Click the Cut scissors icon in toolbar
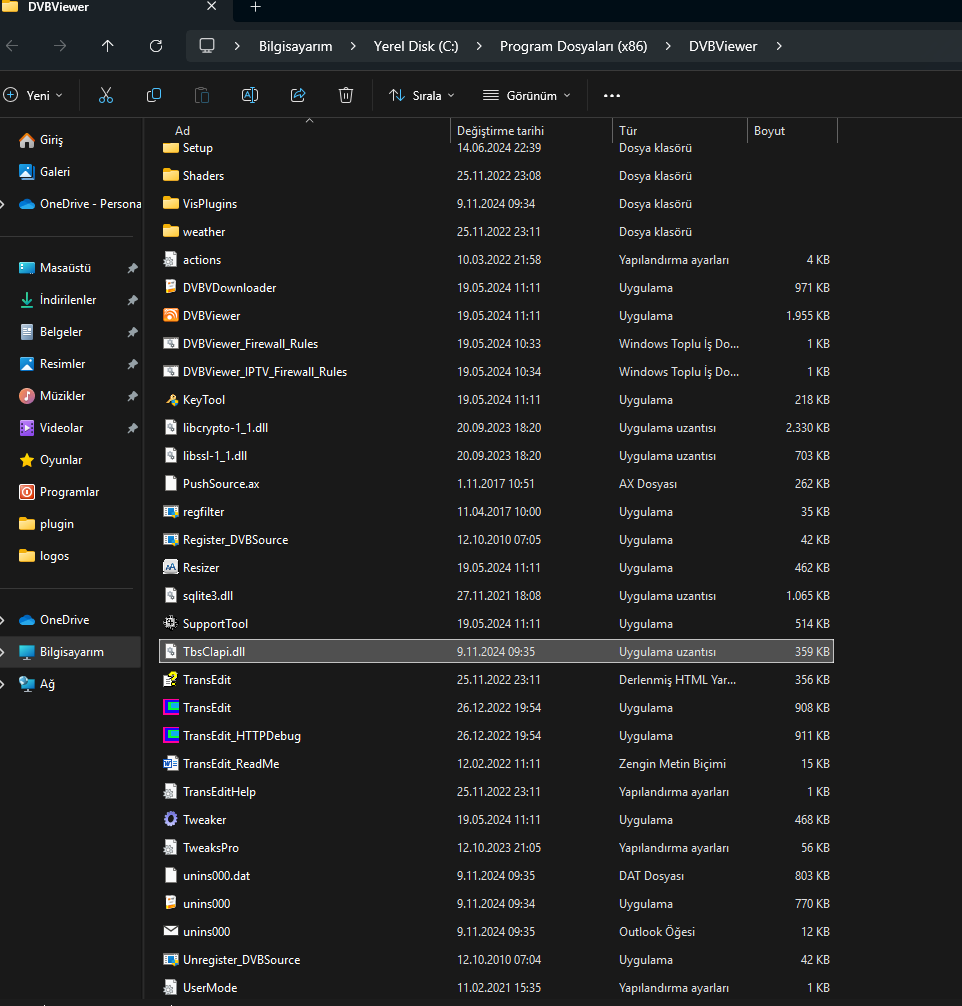 [106, 95]
